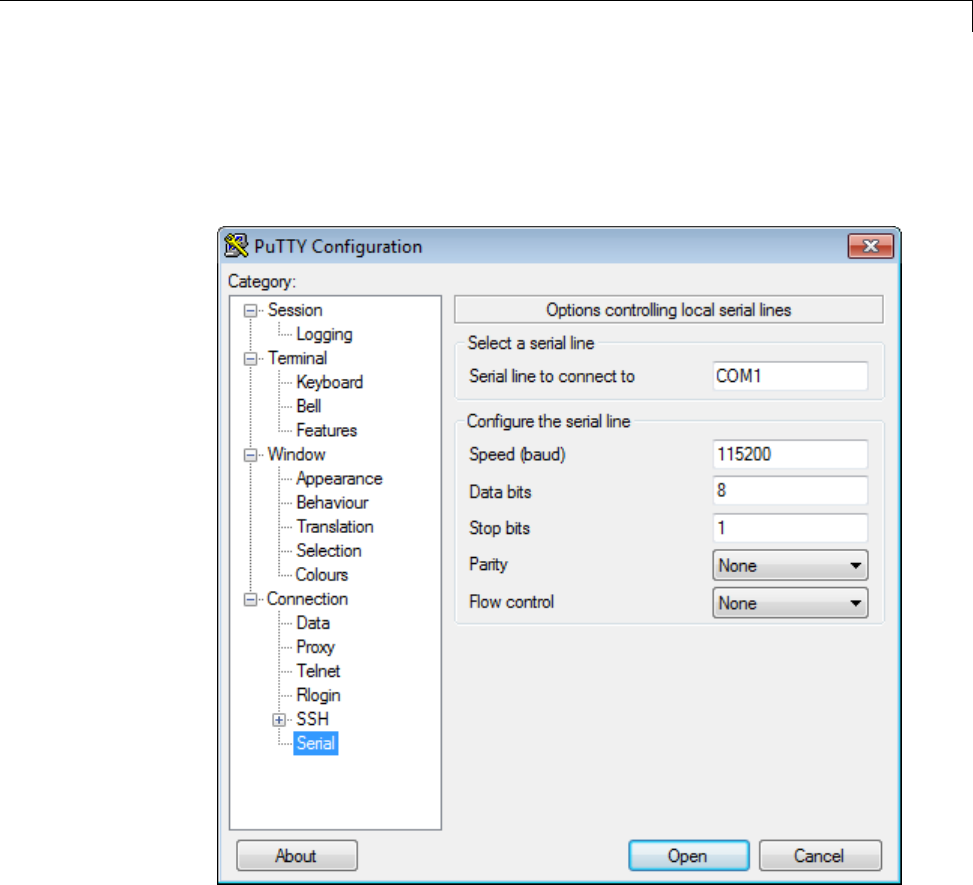Collapse the Window tree node
Image resolution: width=973 pixels, height=885 pixels.
click(x=250, y=455)
